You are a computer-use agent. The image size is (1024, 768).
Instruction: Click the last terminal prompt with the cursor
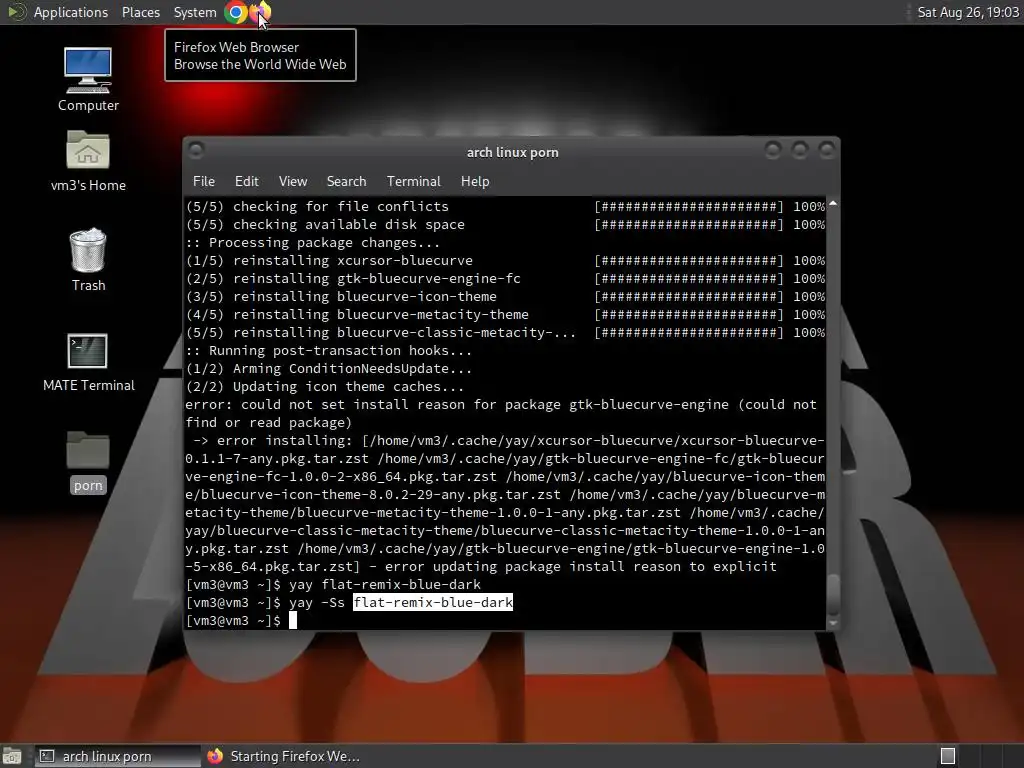[241, 620]
